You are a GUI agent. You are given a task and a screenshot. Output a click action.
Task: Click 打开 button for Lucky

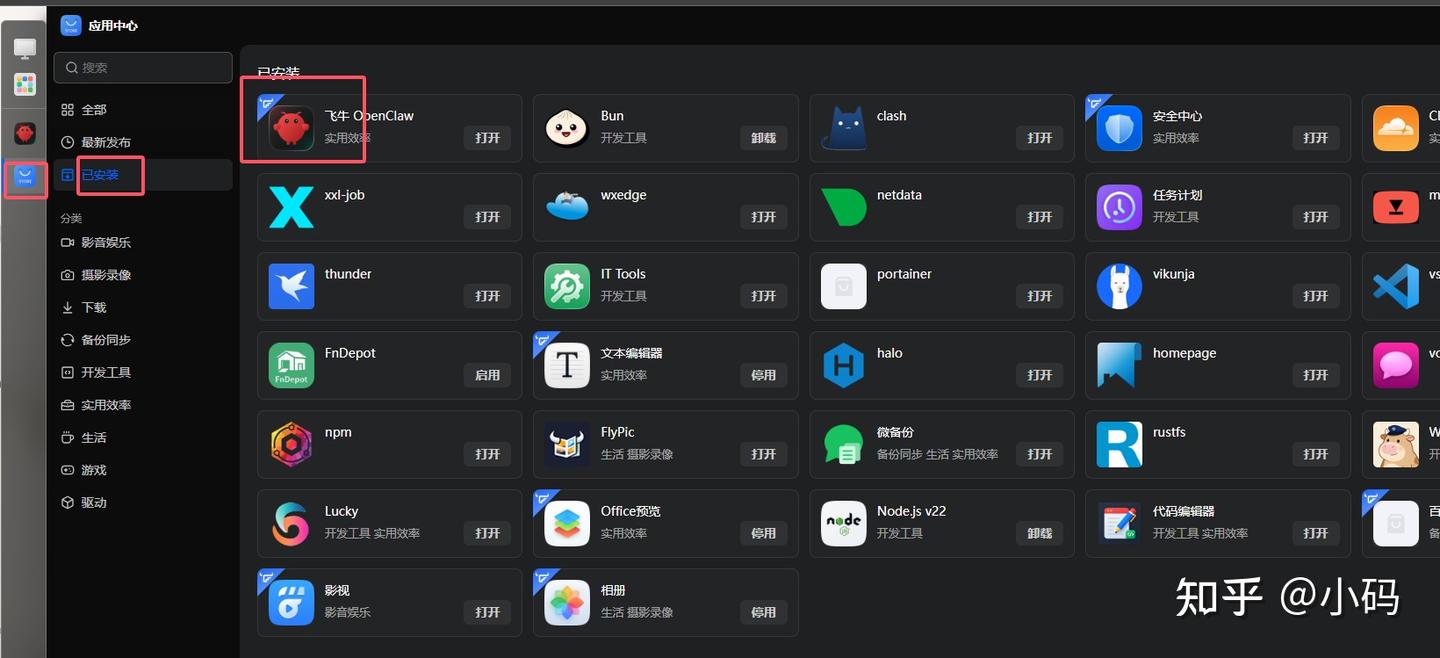coord(488,533)
